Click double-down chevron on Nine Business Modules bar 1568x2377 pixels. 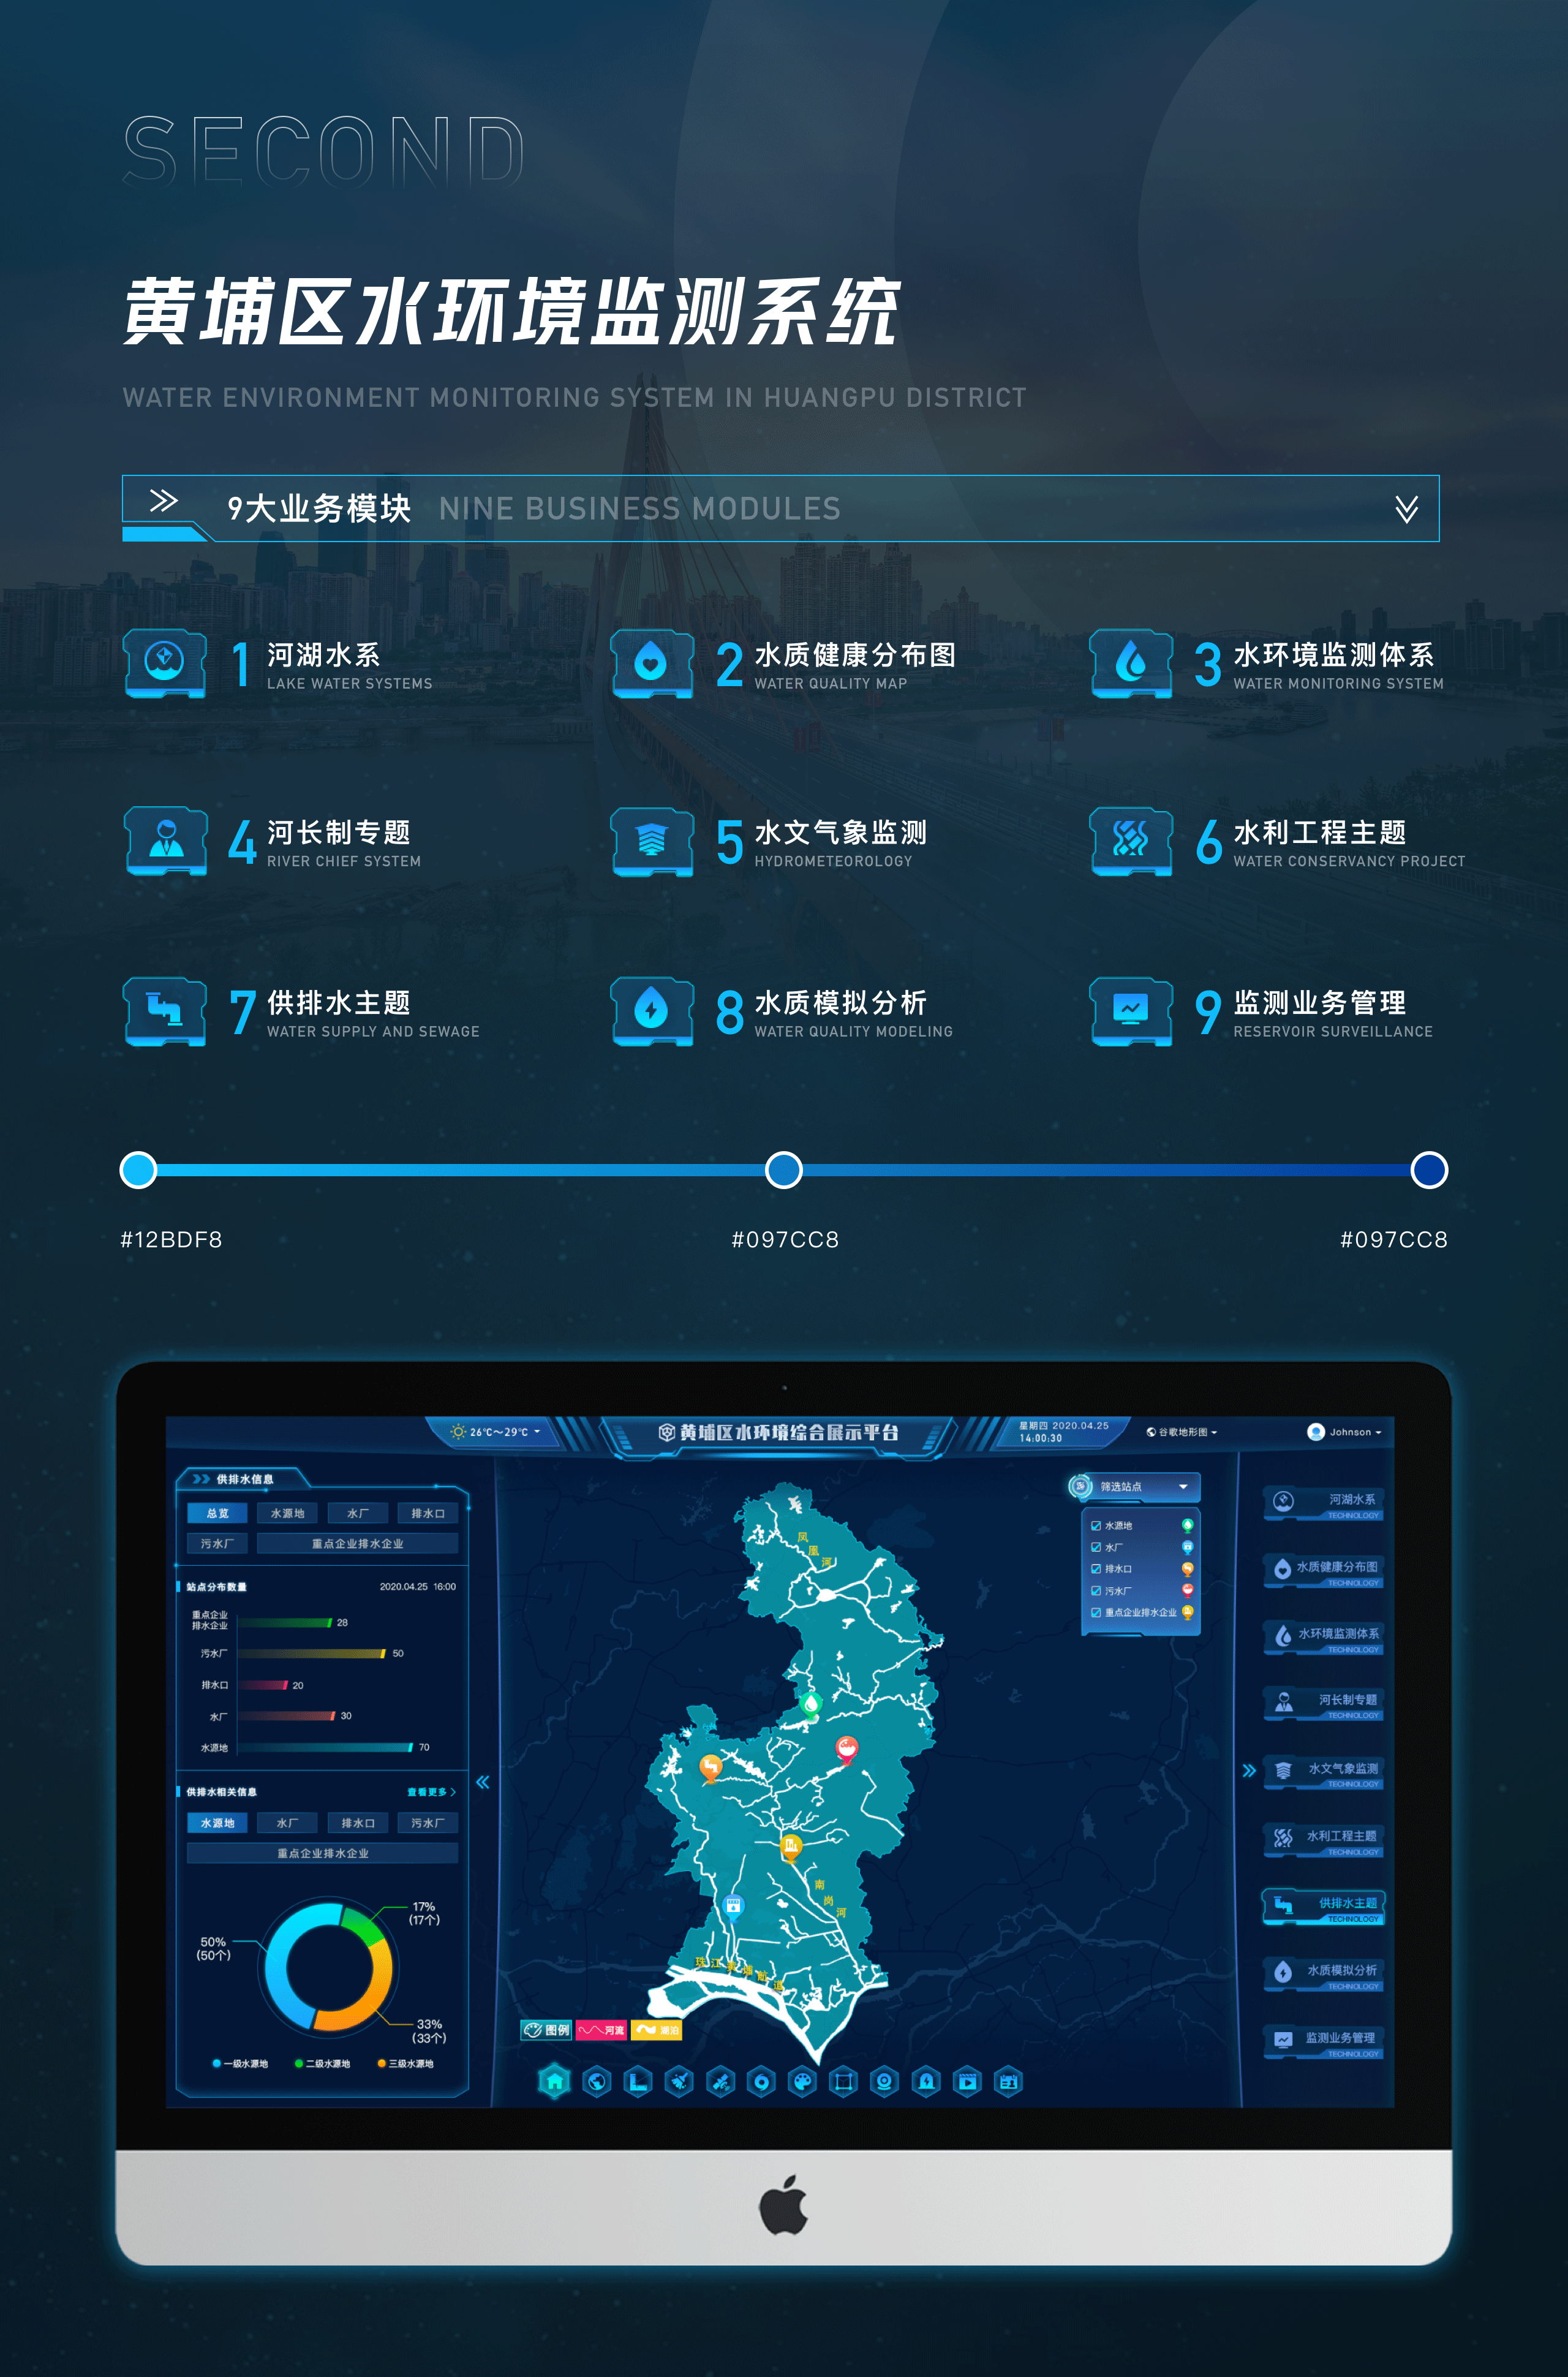point(1407,509)
